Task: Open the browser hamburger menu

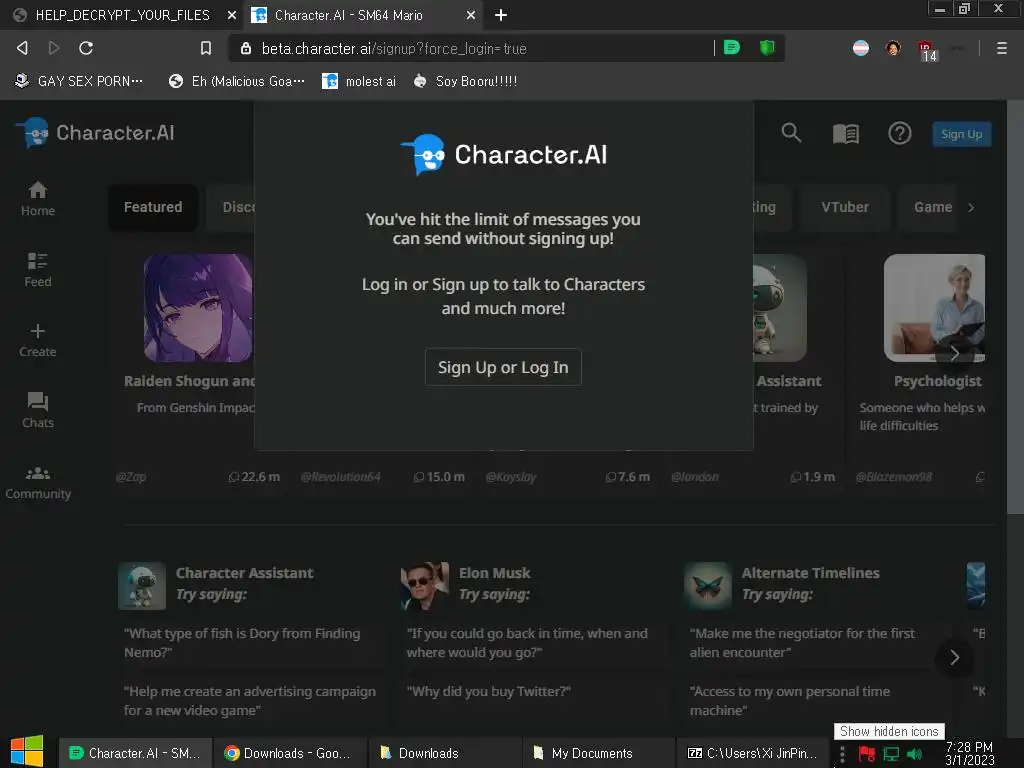Action: click(1001, 48)
